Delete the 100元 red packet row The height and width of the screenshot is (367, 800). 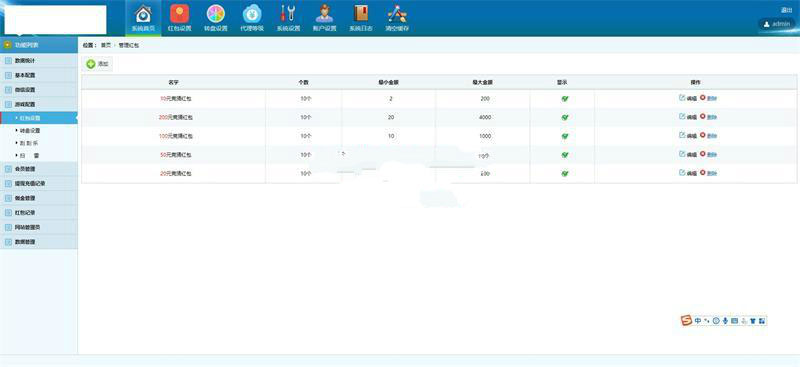708,136
